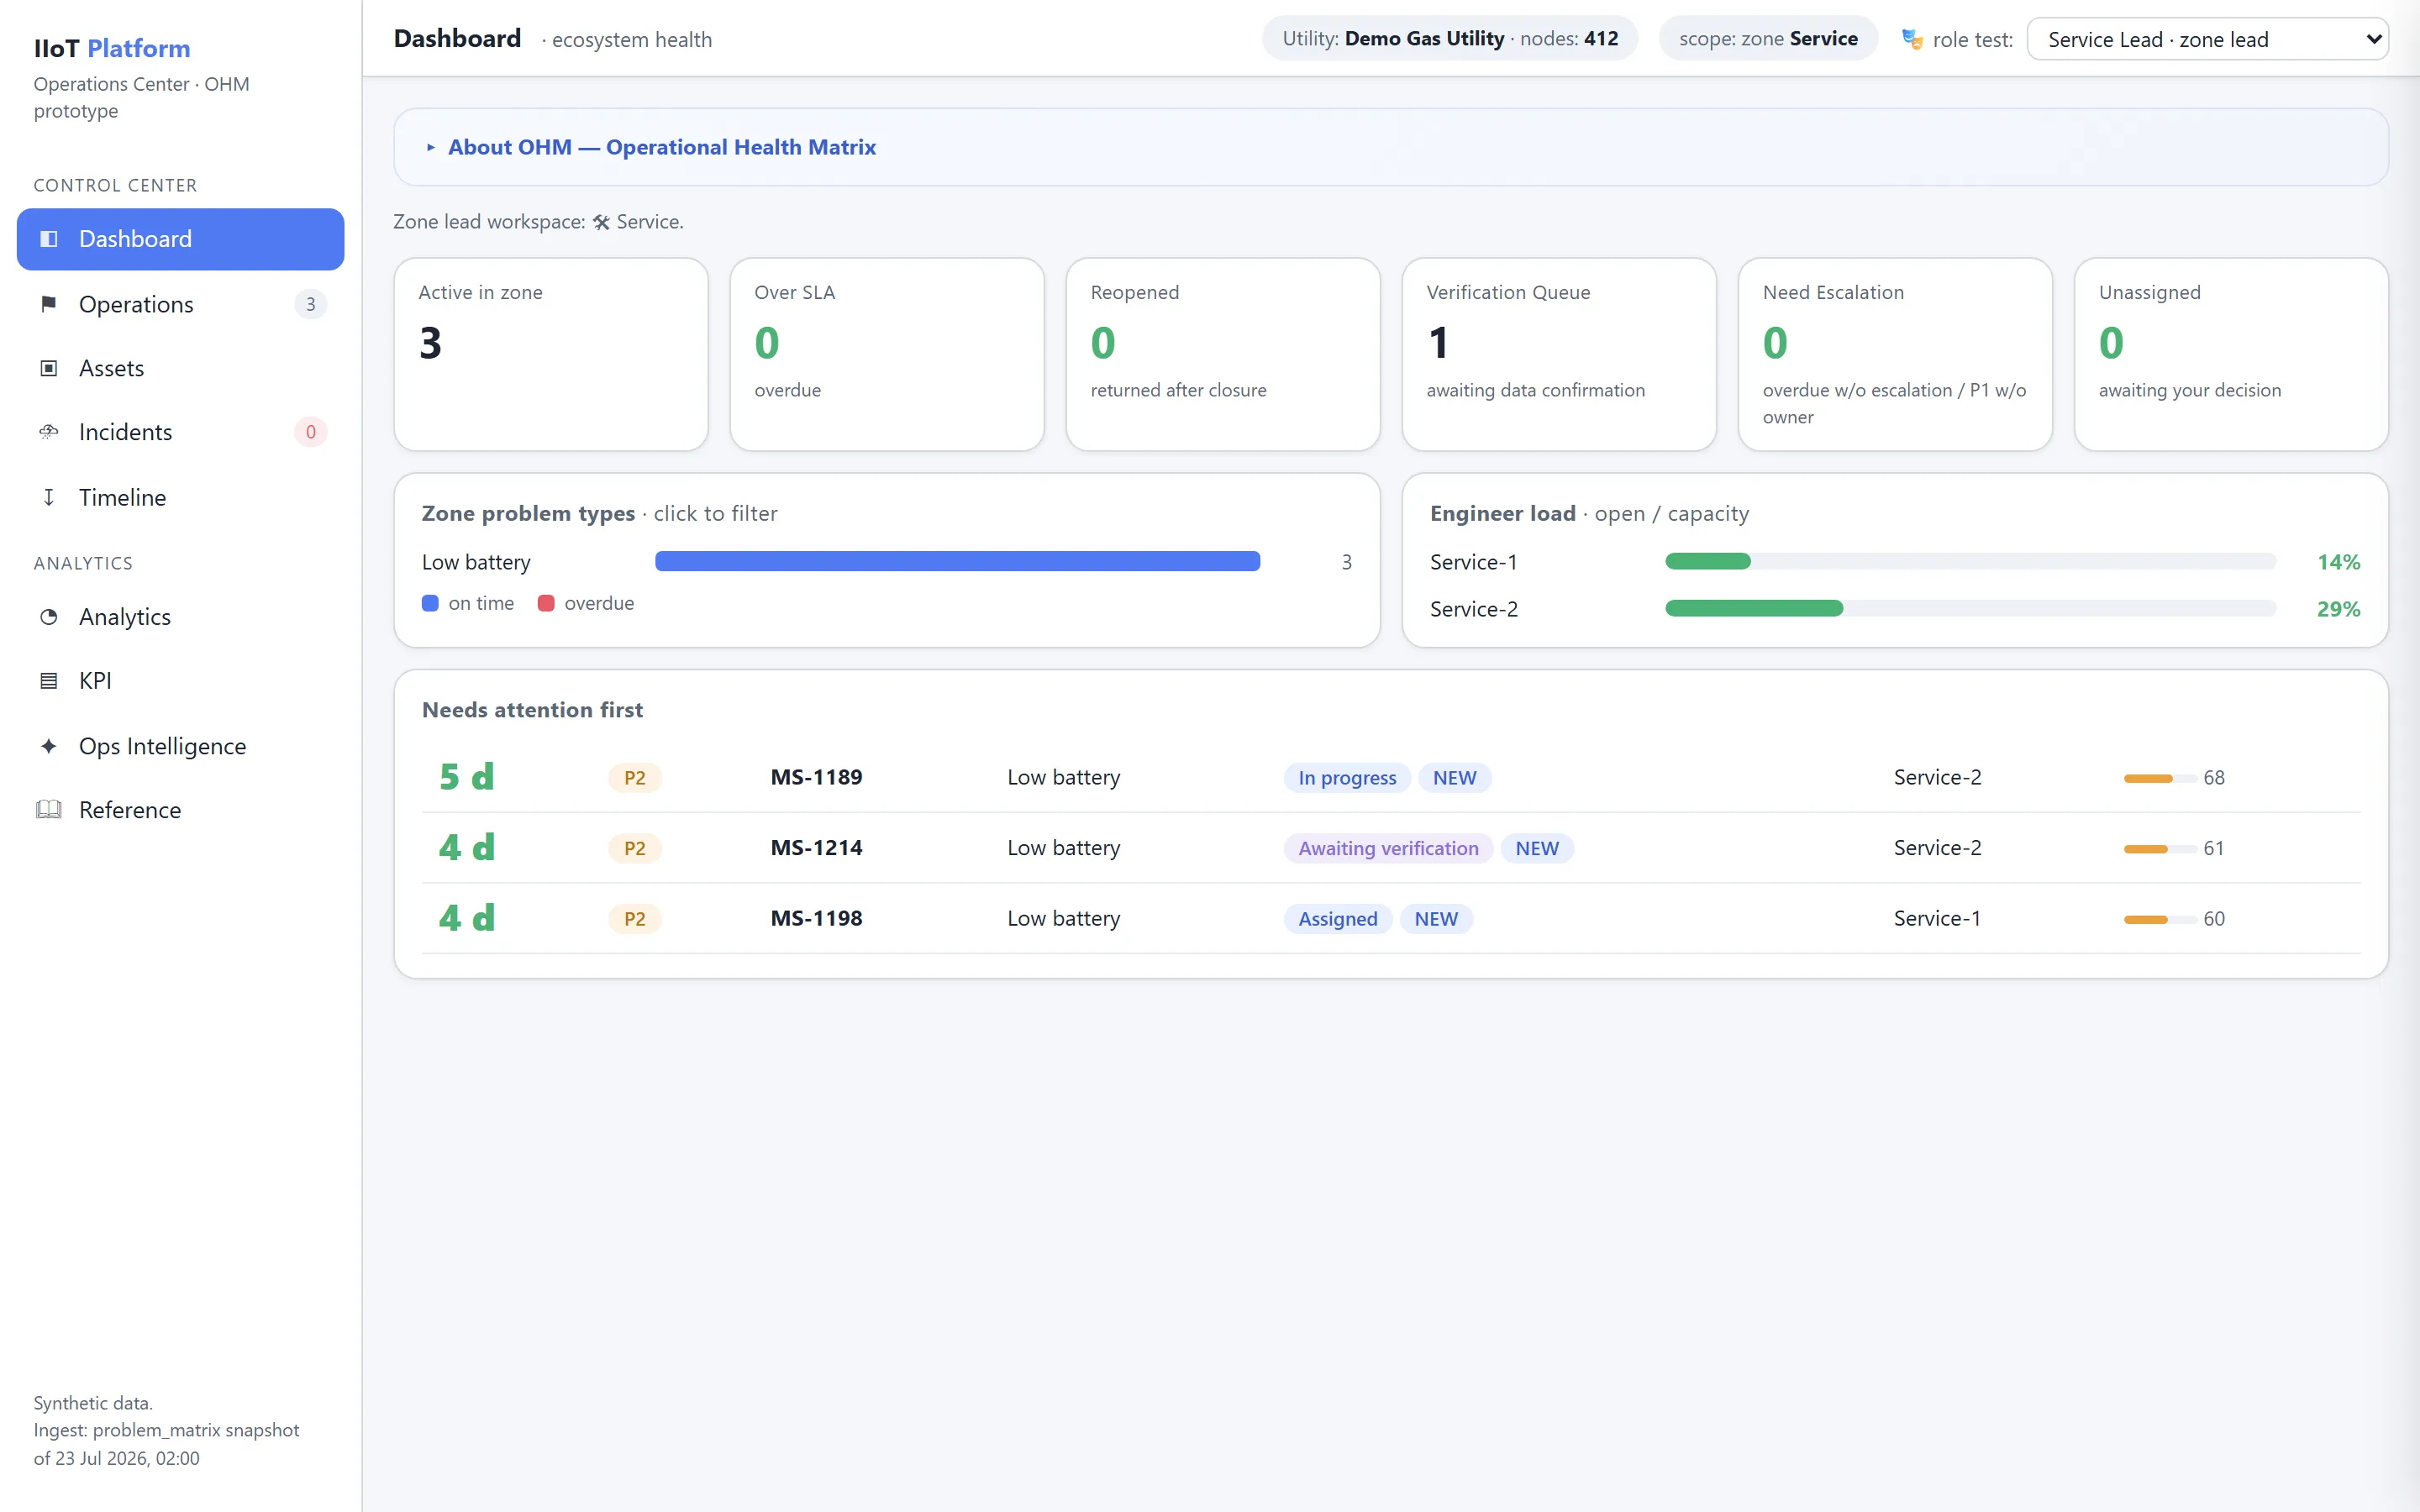The width and height of the screenshot is (2420, 1512).
Task: Filter by Low battery bar
Action: [957, 562]
